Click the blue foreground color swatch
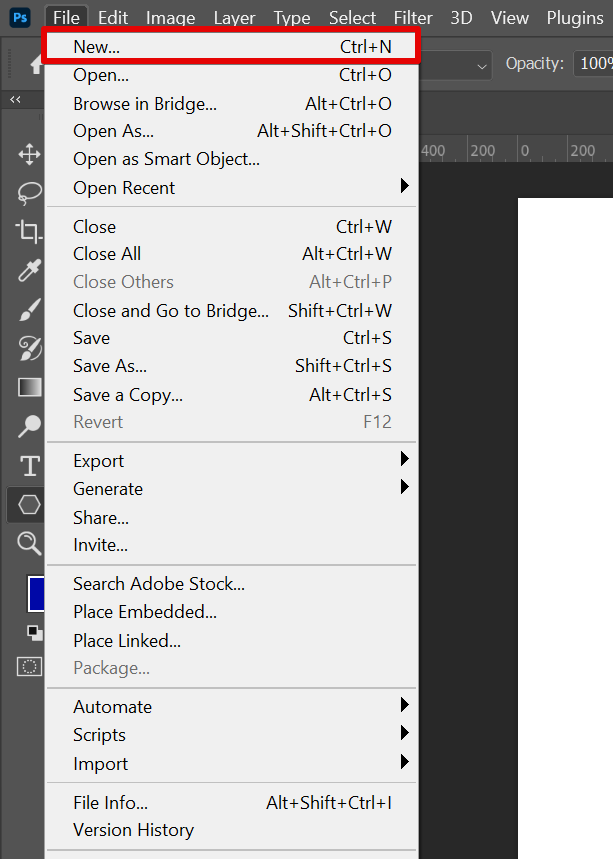The height and width of the screenshot is (859, 613). pos(37,594)
